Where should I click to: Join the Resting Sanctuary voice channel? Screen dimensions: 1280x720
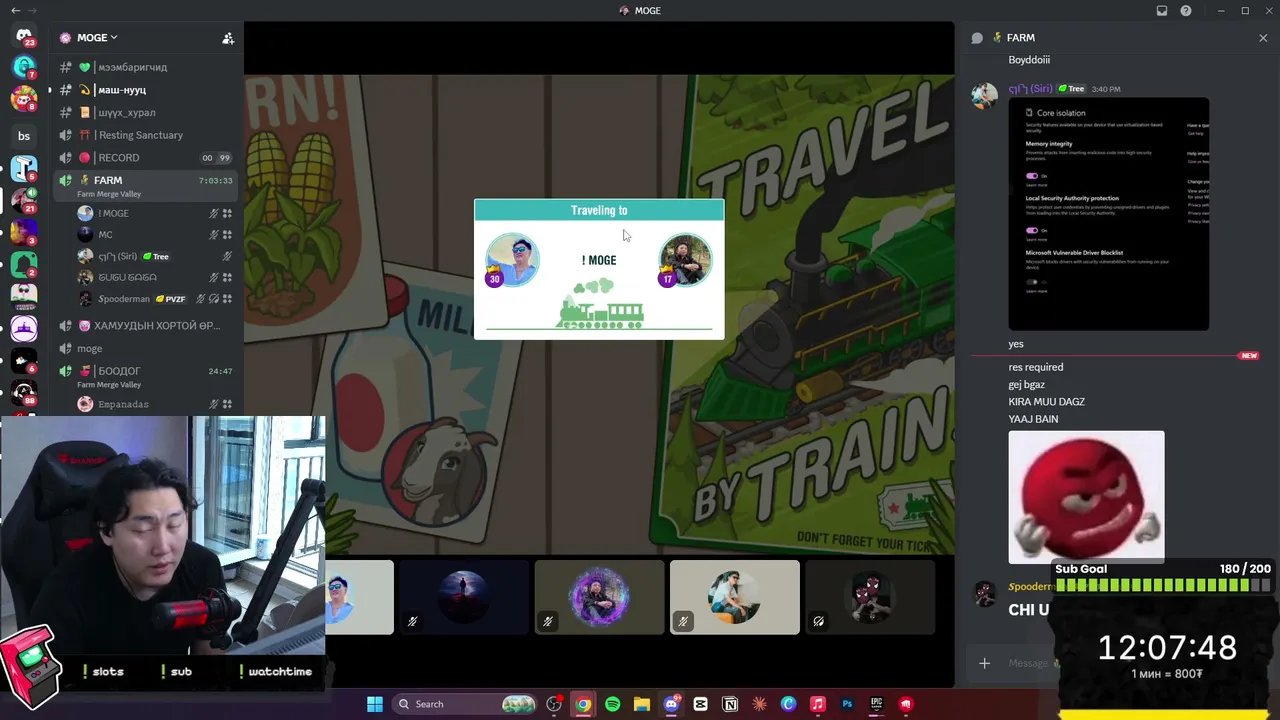tap(147, 135)
